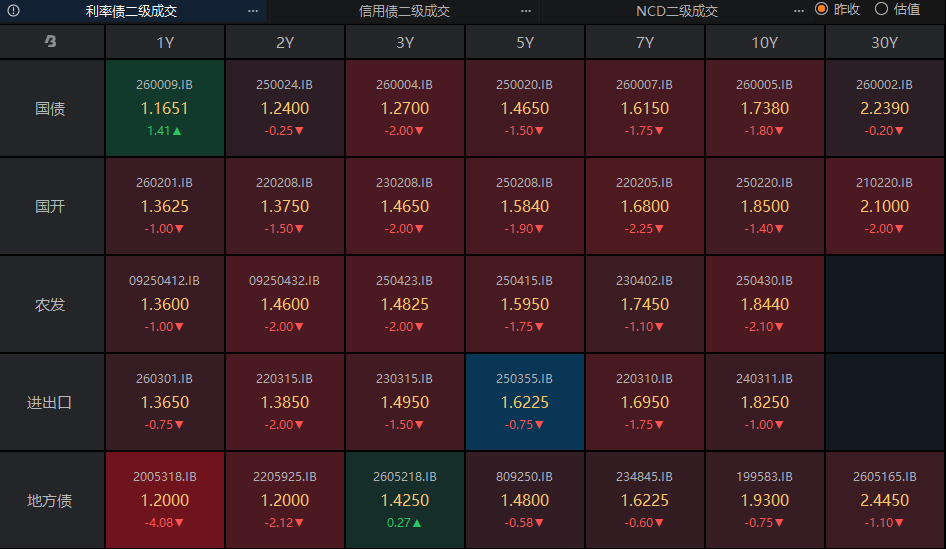Click bond code 09250432.IB
Image resolution: width=946 pixels, height=549 pixels.
[284, 281]
